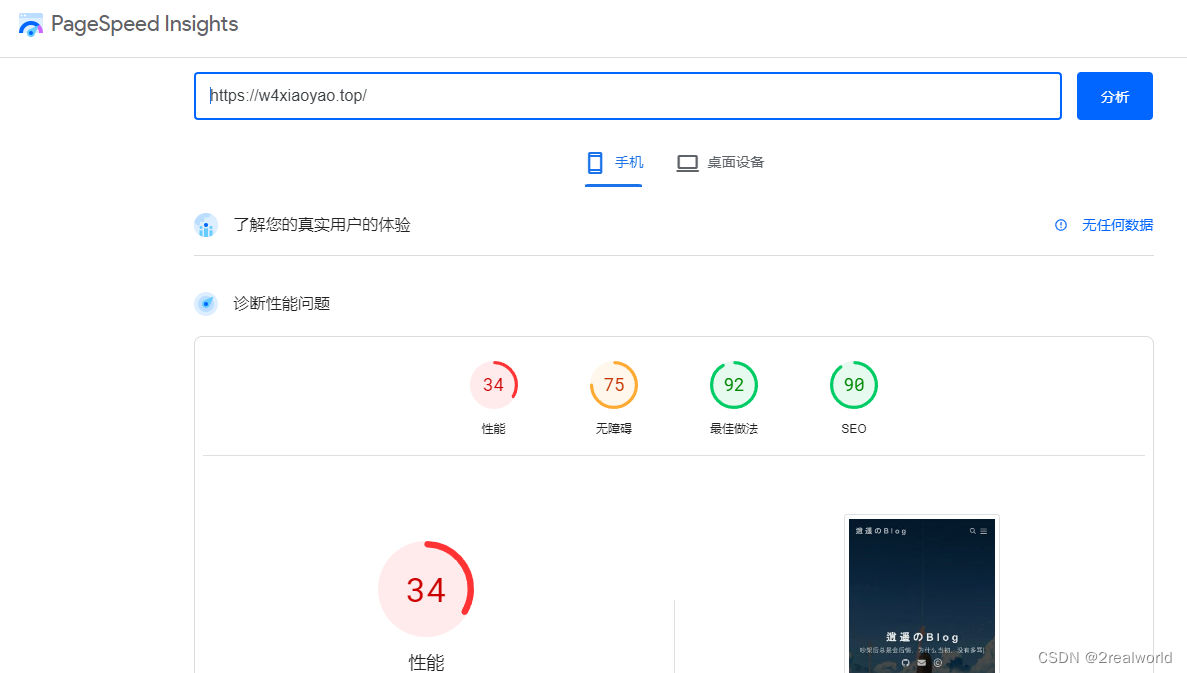Image resolution: width=1187 pixels, height=673 pixels.
Task: Click the 最佳做法 score gauge showing 92
Action: tap(733, 384)
